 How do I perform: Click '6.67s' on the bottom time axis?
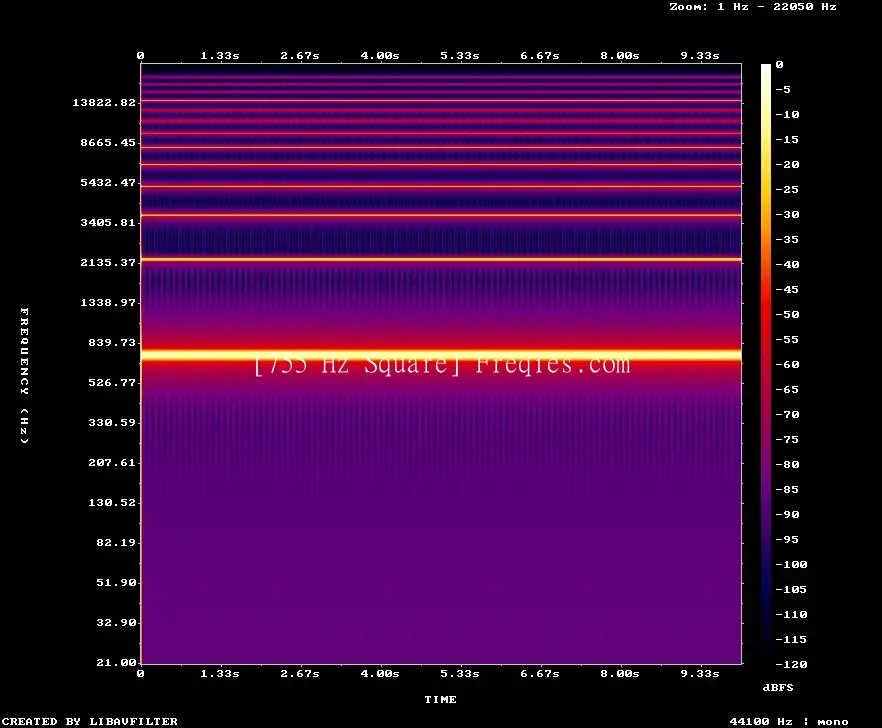(539, 673)
